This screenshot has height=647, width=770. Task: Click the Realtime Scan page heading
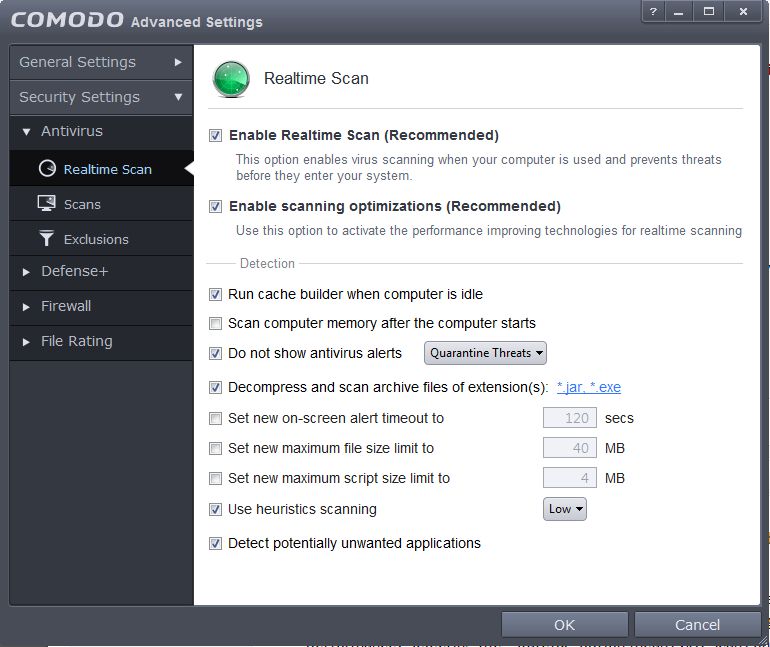tap(316, 79)
